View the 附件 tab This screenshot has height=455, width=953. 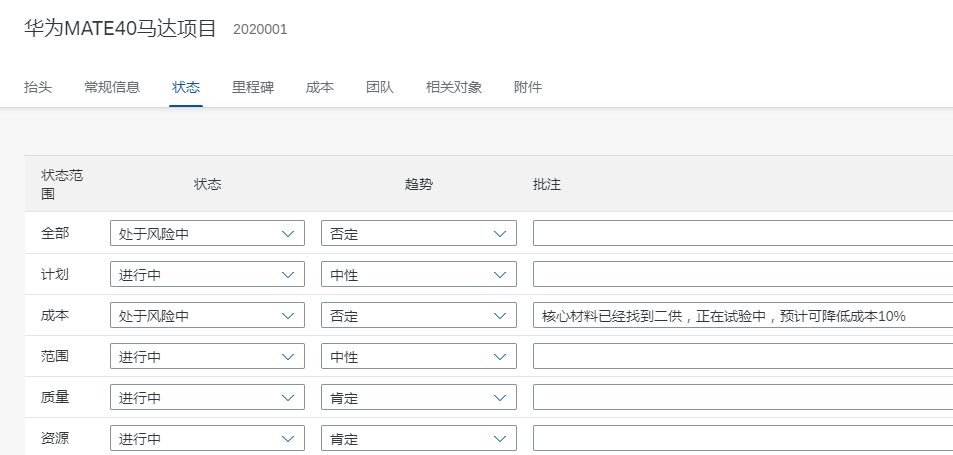click(528, 87)
